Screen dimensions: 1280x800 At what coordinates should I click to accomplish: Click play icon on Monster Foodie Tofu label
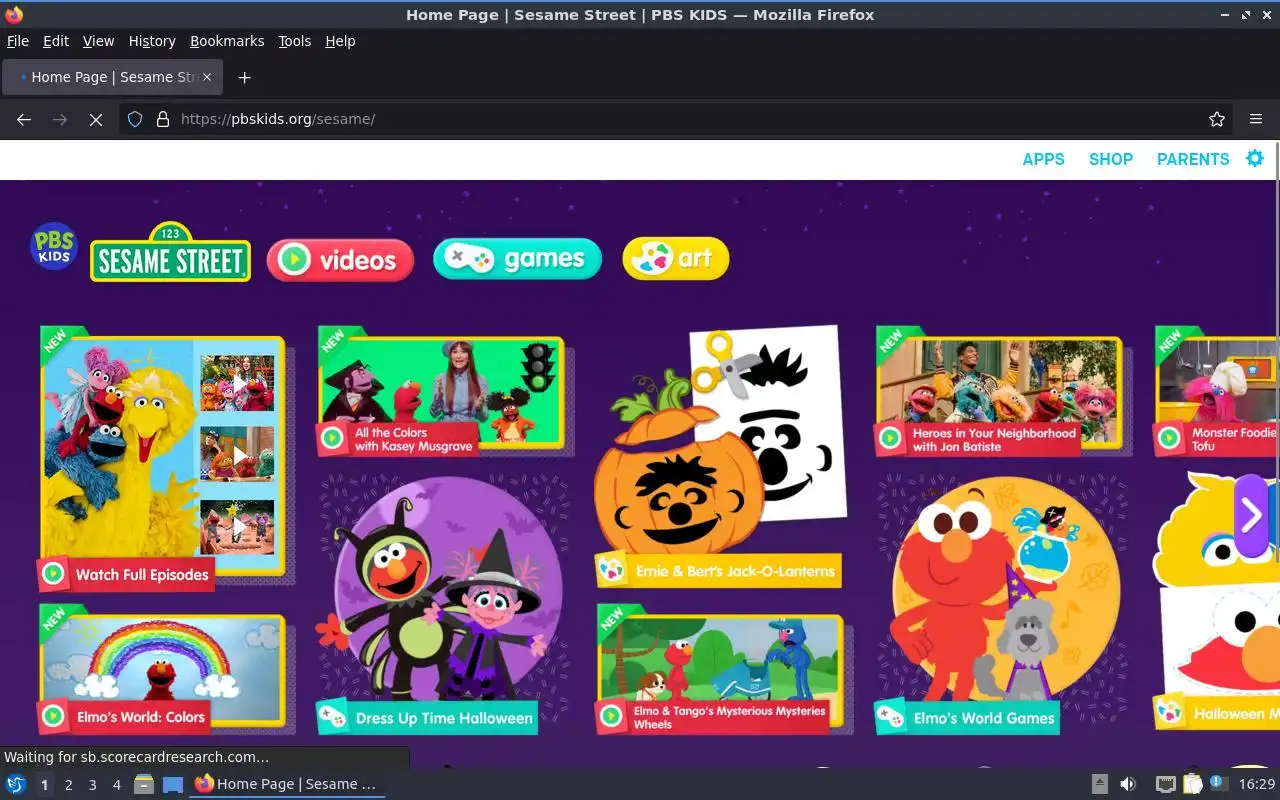[1169, 437]
